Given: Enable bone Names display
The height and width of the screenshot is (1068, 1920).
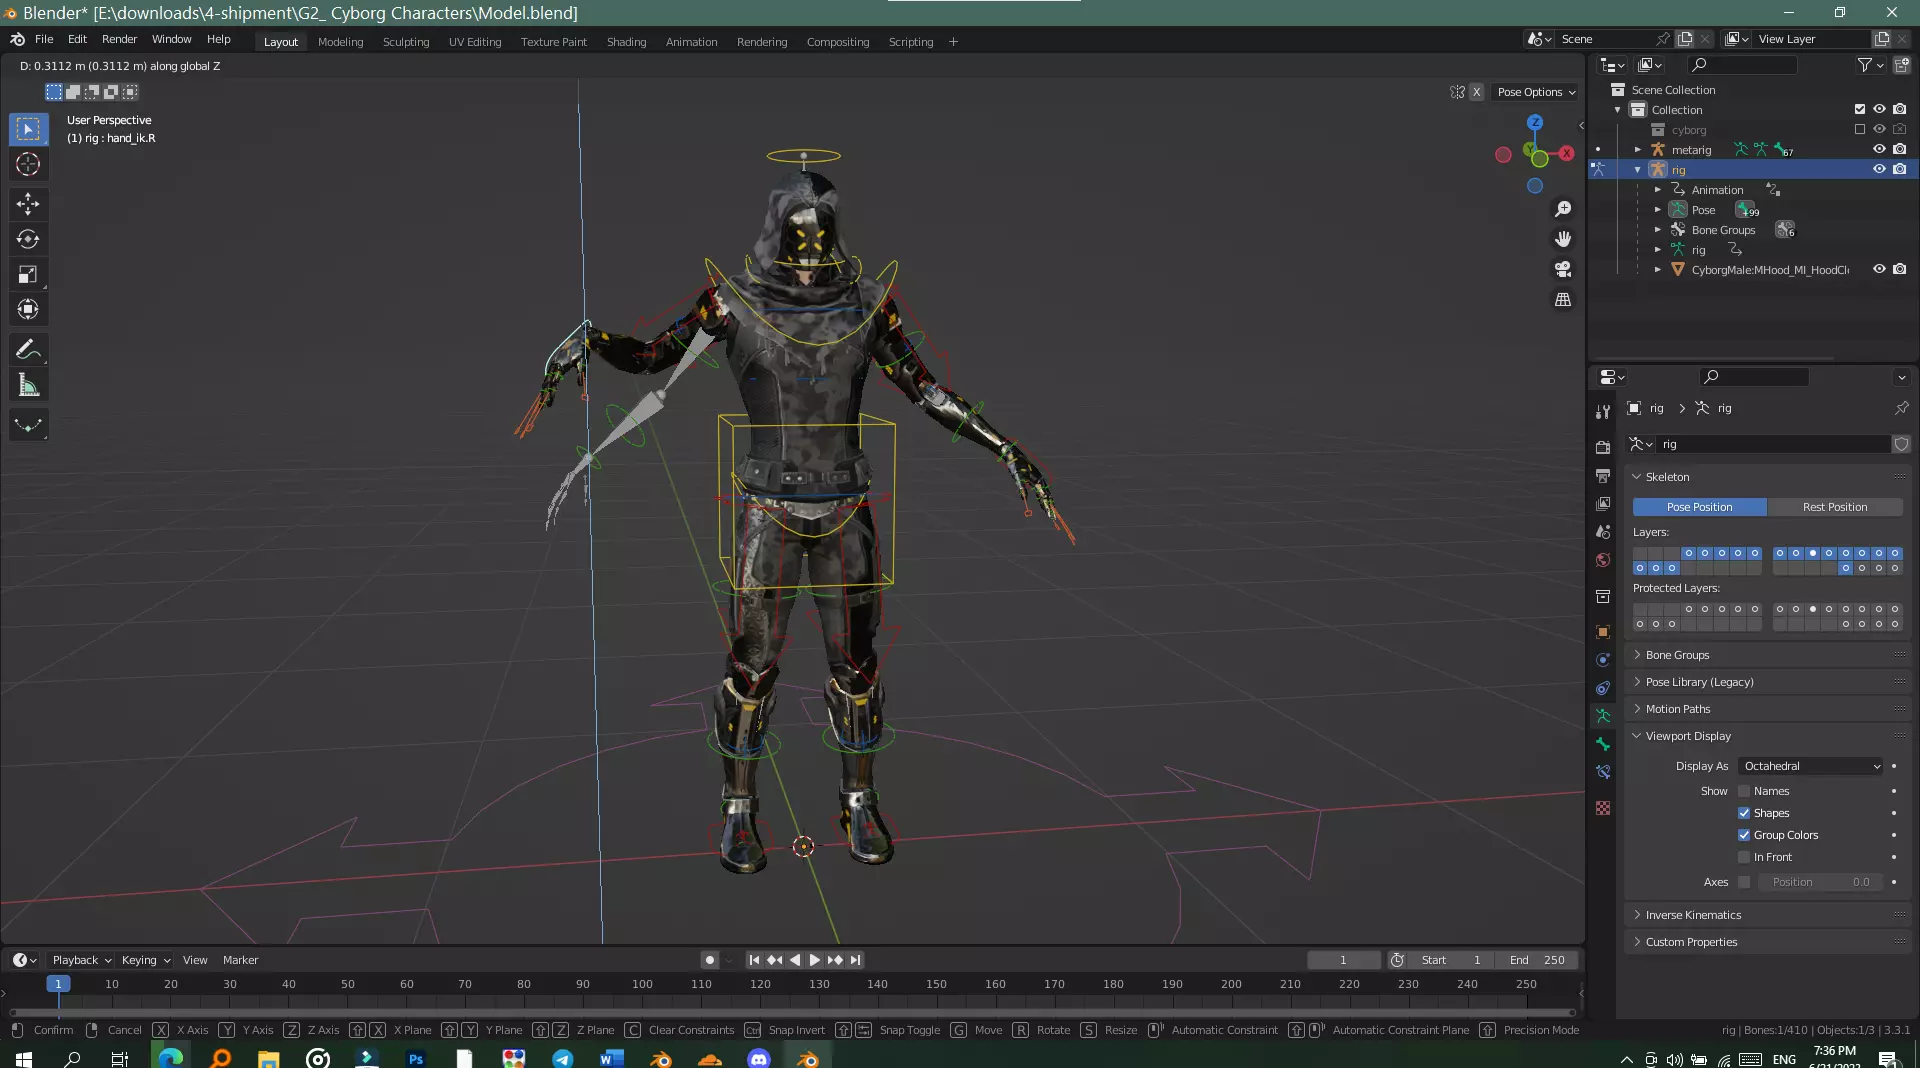Looking at the screenshot, I should [x=1744, y=791].
